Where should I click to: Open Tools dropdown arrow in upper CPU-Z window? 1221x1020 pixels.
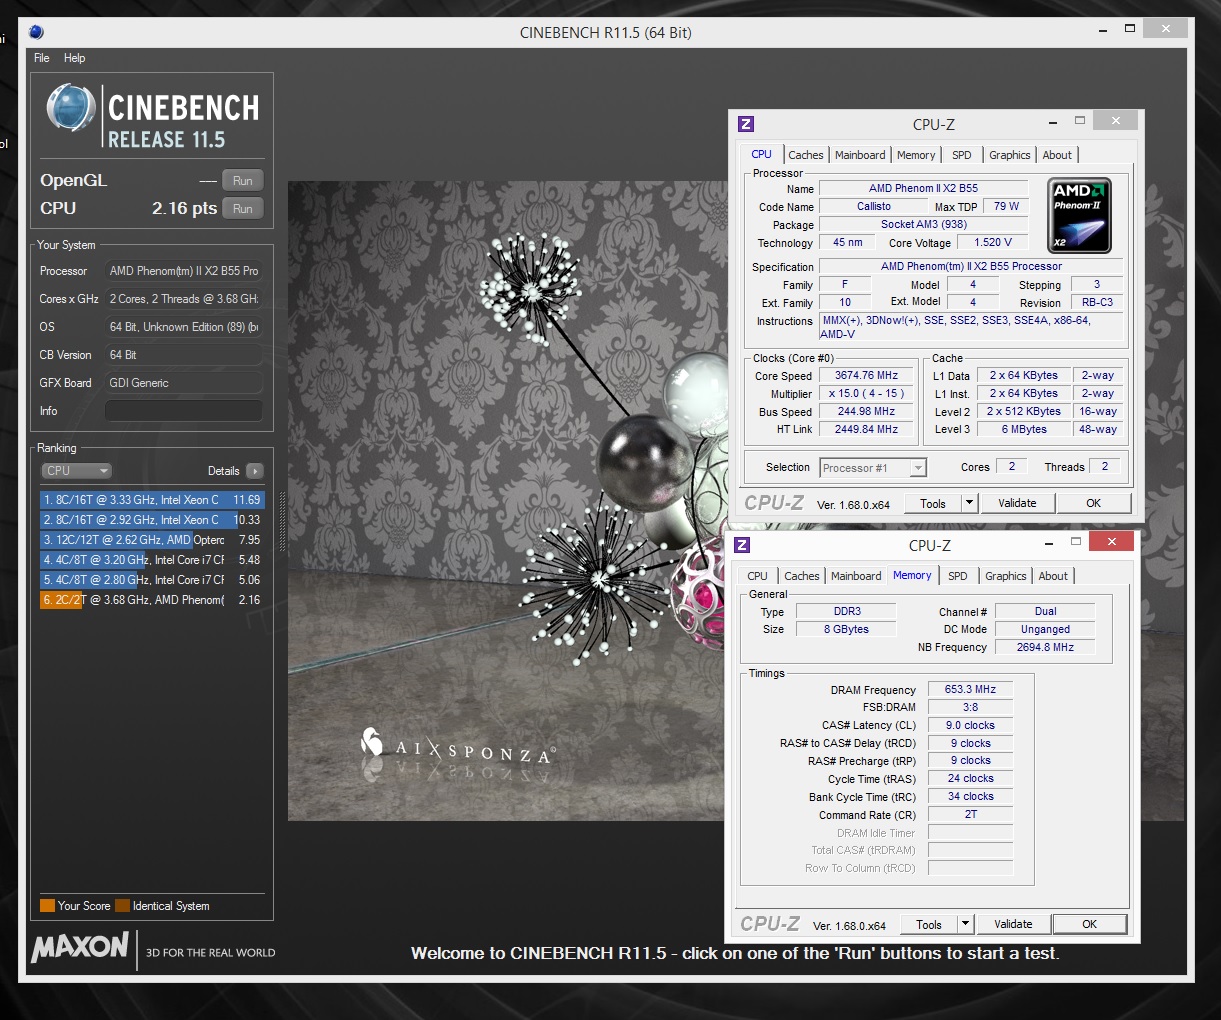point(969,504)
